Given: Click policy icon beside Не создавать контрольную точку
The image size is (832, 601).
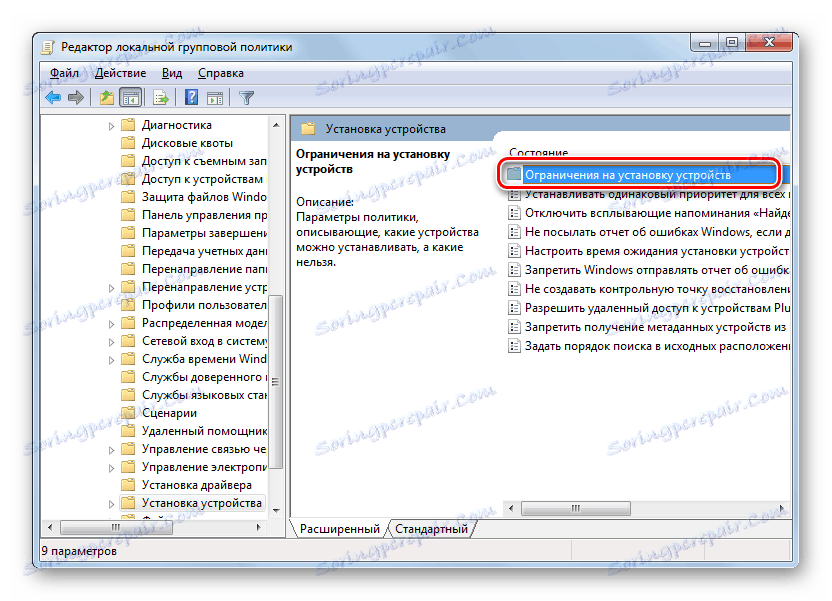Looking at the screenshot, I should (514, 289).
